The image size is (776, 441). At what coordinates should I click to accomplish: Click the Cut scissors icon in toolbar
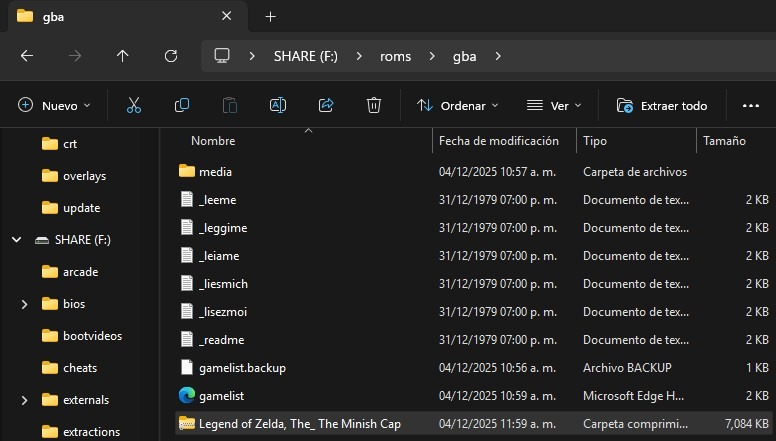(x=134, y=105)
